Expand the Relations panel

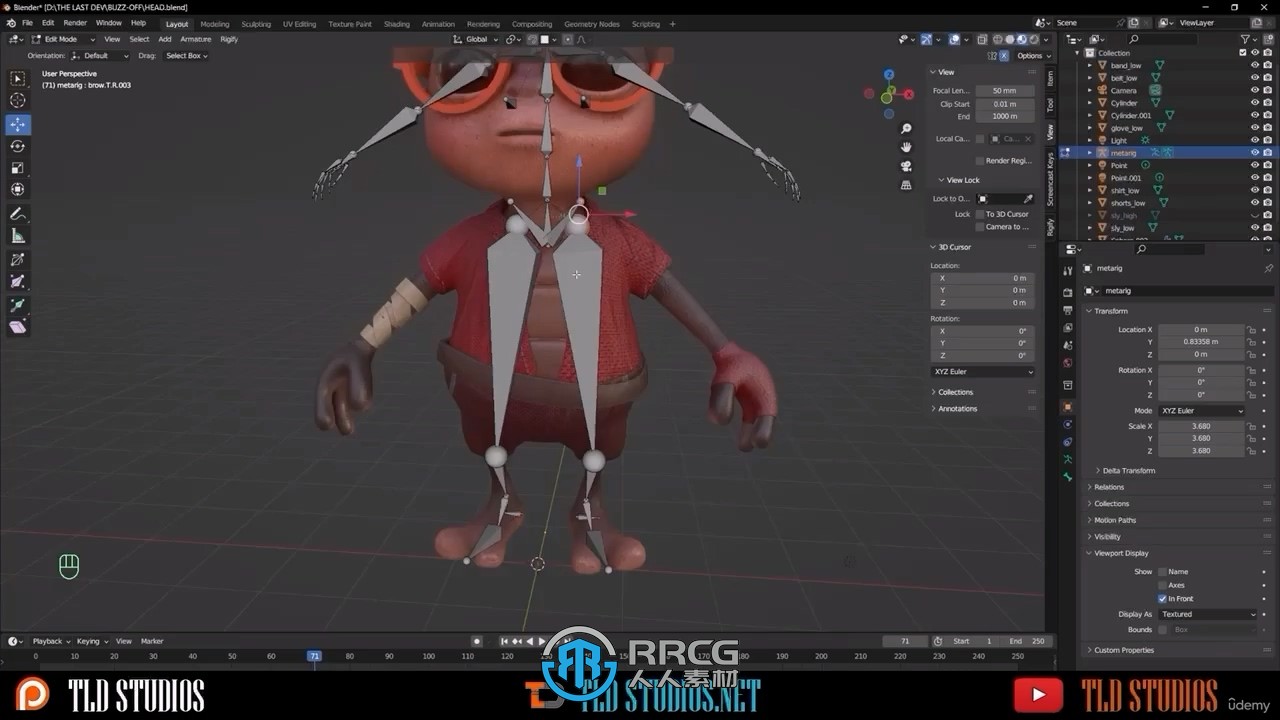[1108, 487]
